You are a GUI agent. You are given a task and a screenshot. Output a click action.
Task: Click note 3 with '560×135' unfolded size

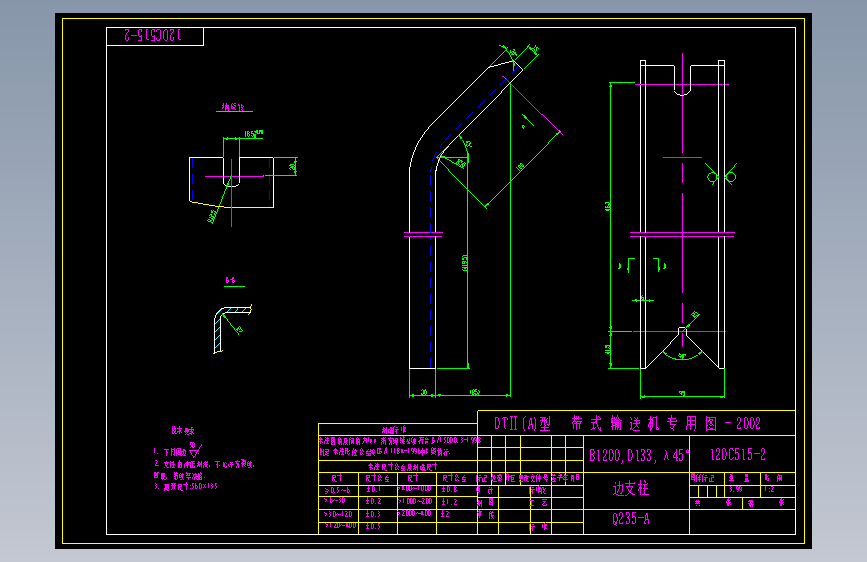coord(186,487)
